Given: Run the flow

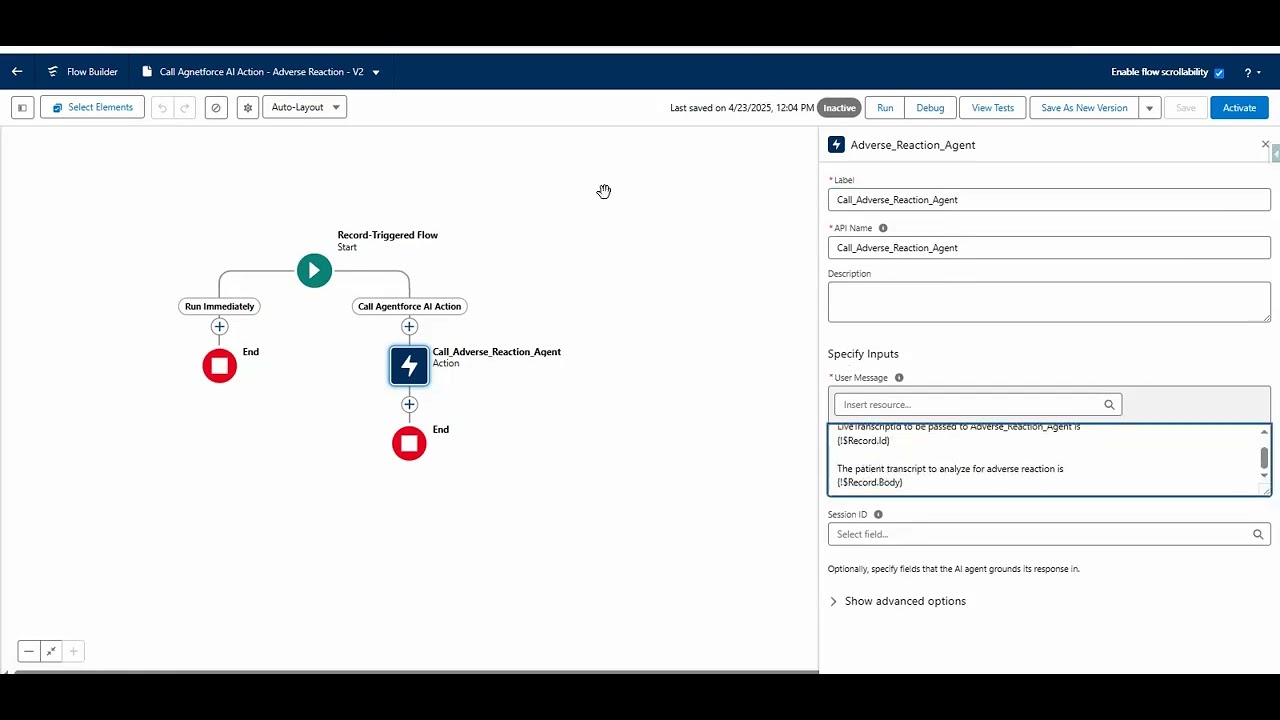Looking at the screenshot, I should pos(885,108).
